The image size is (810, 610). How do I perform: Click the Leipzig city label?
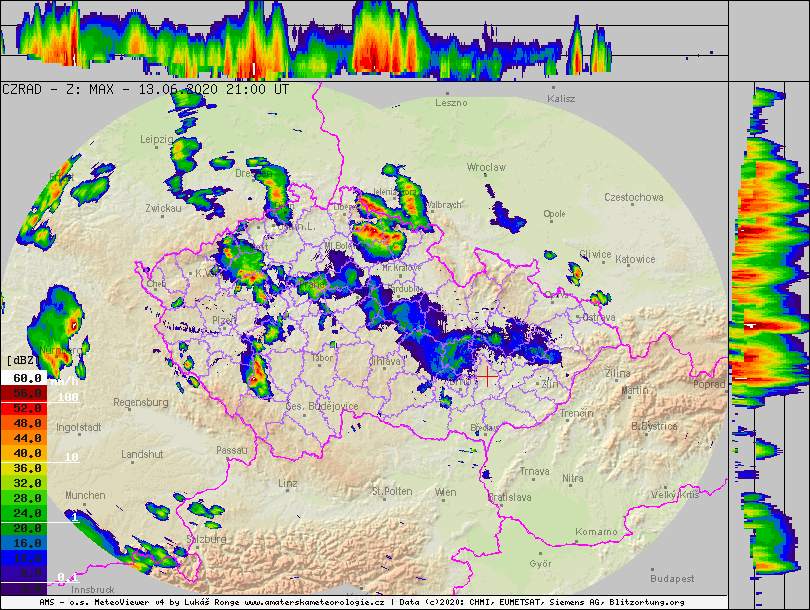tap(157, 139)
